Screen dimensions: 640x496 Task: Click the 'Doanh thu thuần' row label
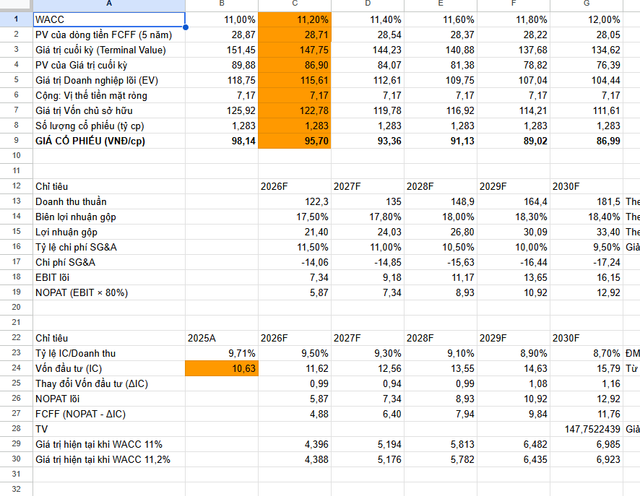coord(71,202)
